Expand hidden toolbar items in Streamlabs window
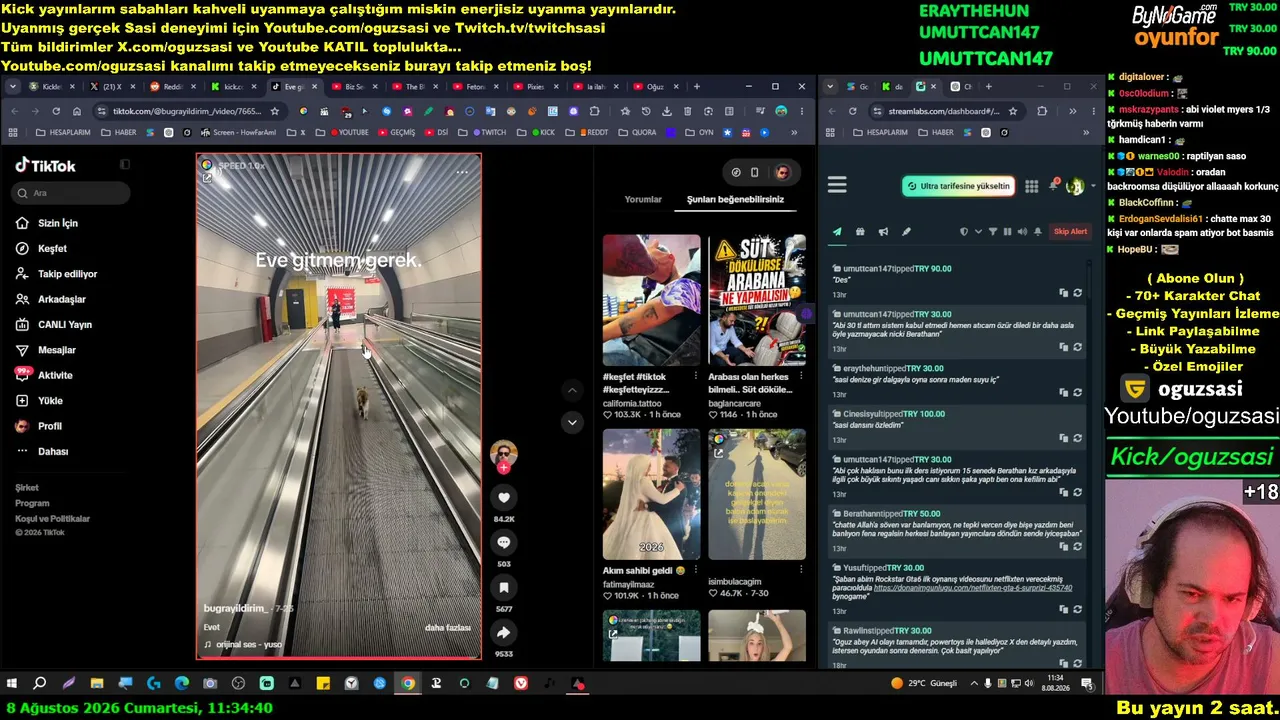This screenshot has width=1280, height=720. point(1072,111)
